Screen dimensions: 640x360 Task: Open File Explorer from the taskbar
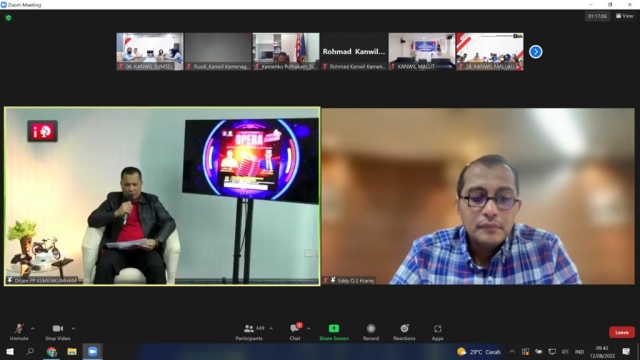[x=72, y=351]
